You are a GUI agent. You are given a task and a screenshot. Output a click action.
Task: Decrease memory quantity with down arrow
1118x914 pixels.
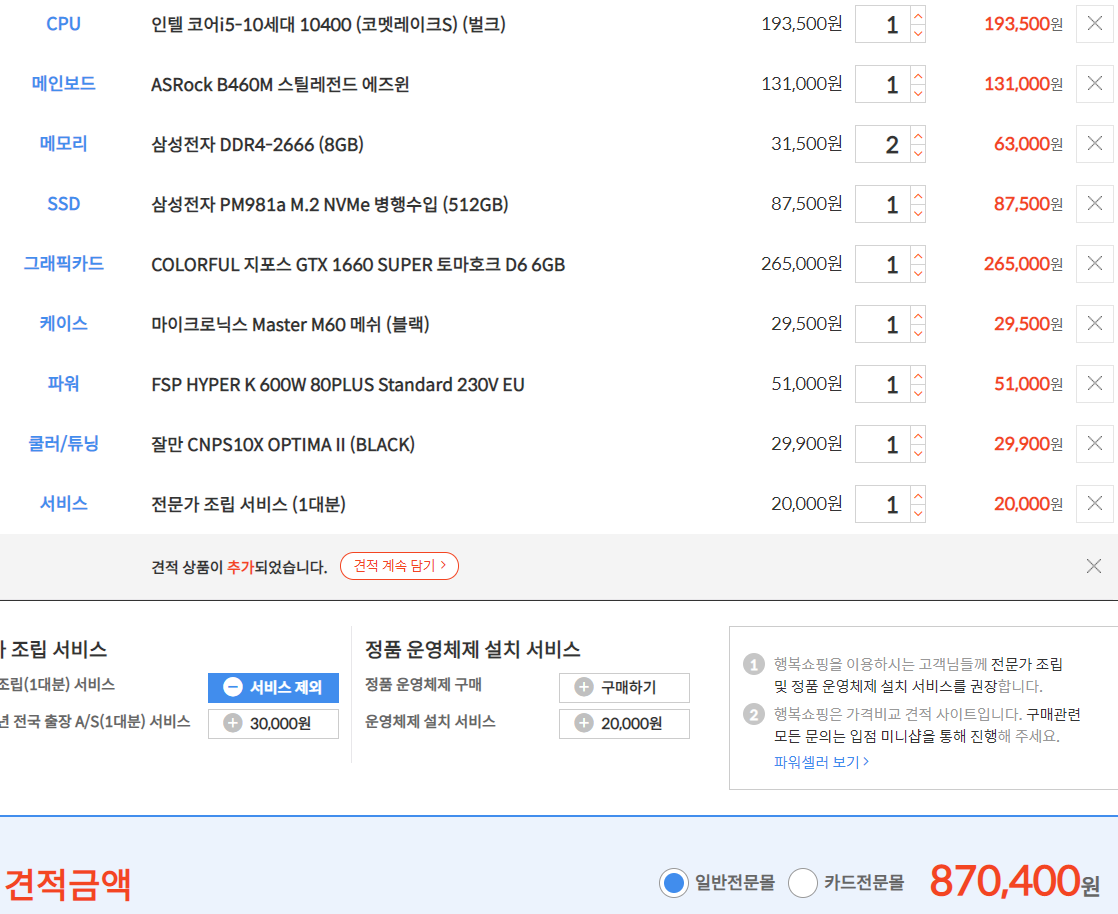918,153
